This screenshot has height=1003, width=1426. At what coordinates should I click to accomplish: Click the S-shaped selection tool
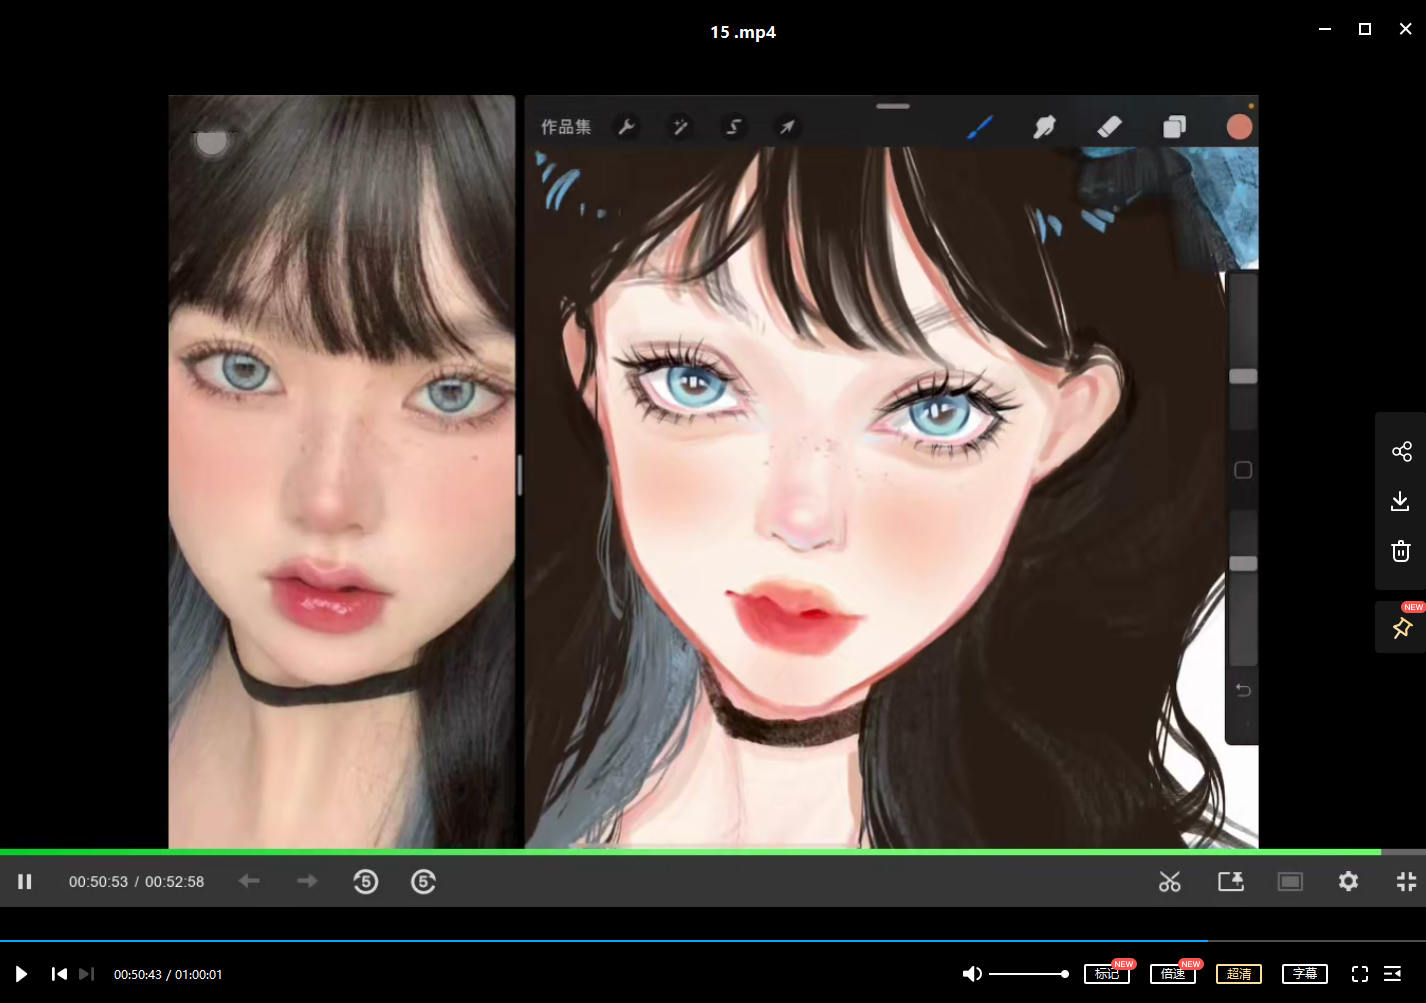[734, 127]
